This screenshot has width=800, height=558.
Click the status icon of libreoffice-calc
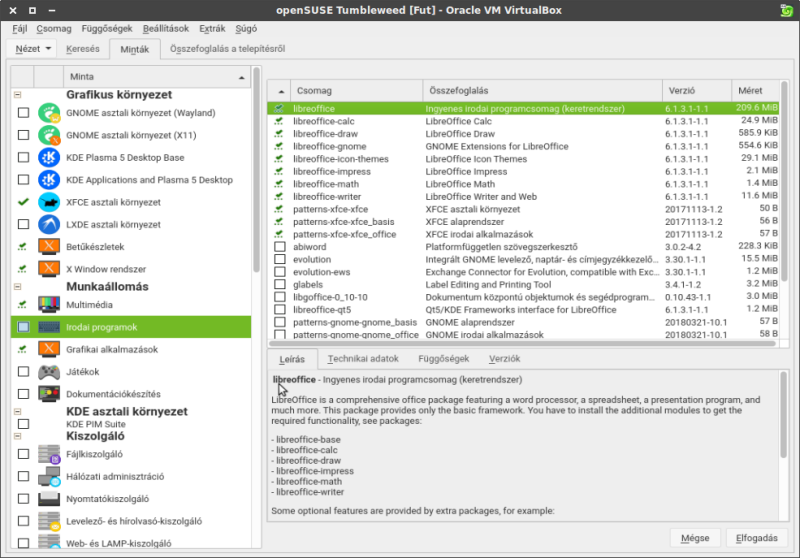[x=279, y=121]
